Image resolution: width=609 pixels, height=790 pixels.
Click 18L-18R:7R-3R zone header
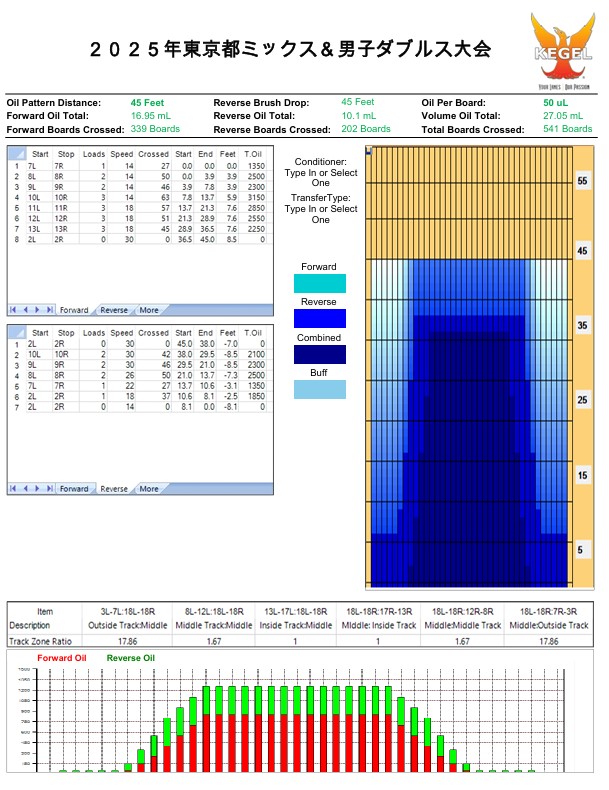[549, 612]
